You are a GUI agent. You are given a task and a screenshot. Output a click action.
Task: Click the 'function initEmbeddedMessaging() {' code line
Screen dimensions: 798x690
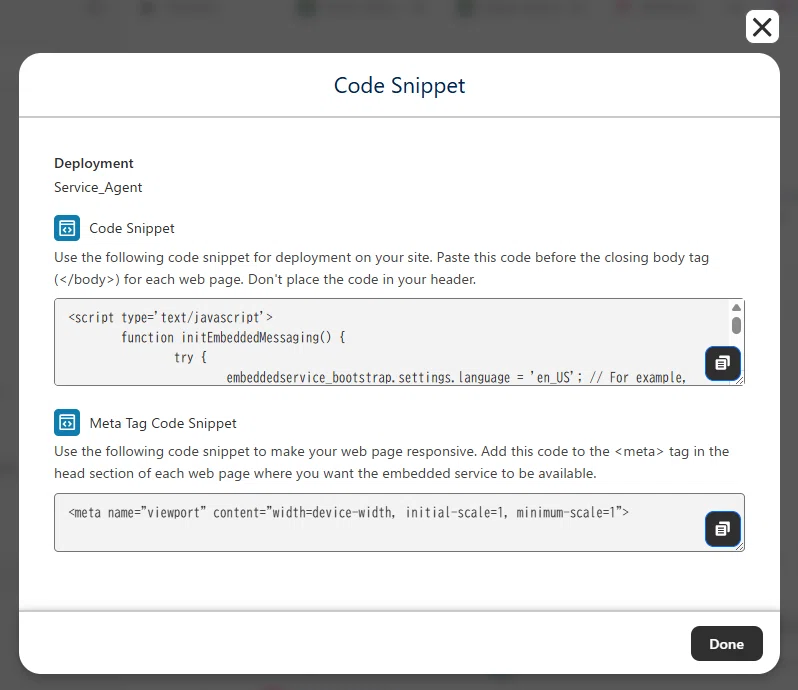pyautogui.click(x=233, y=337)
